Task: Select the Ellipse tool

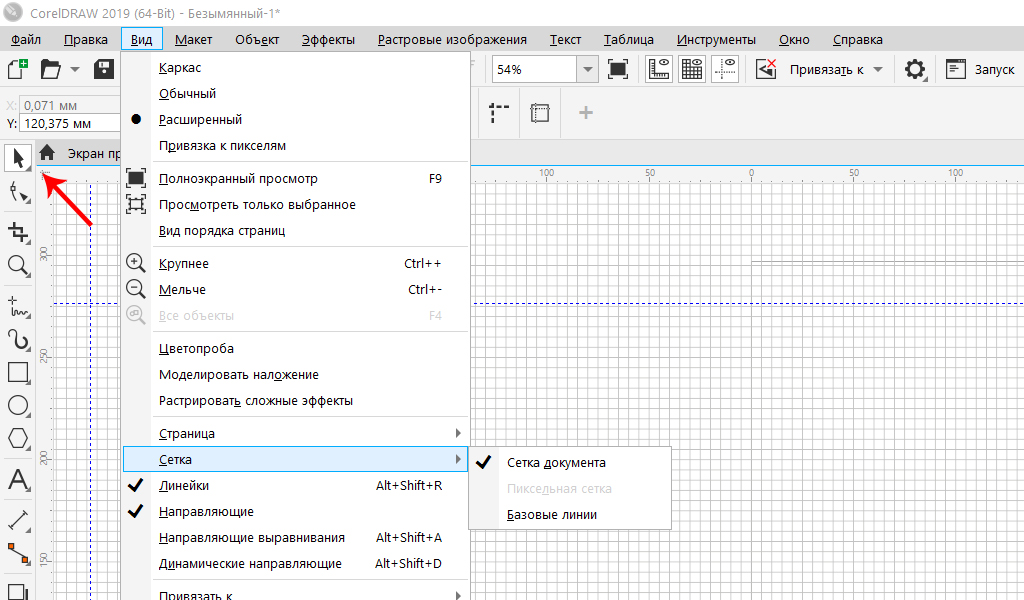Action: [17, 405]
